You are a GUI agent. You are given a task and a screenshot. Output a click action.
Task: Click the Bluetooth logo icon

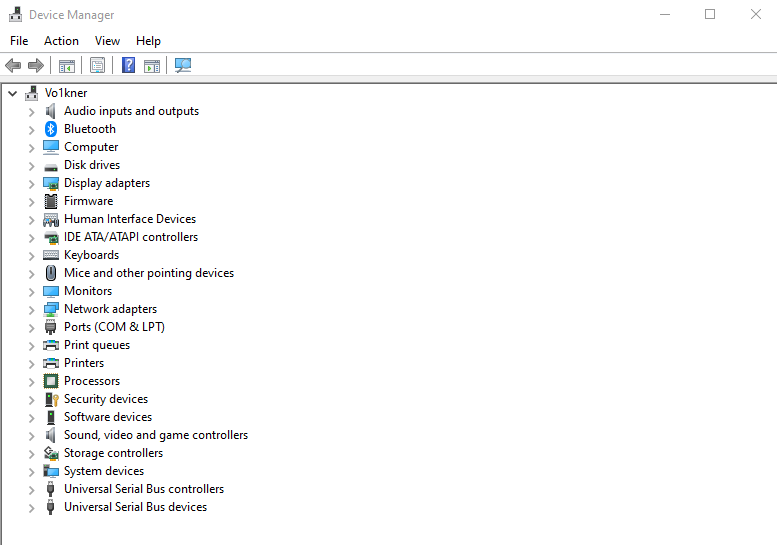point(51,129)
